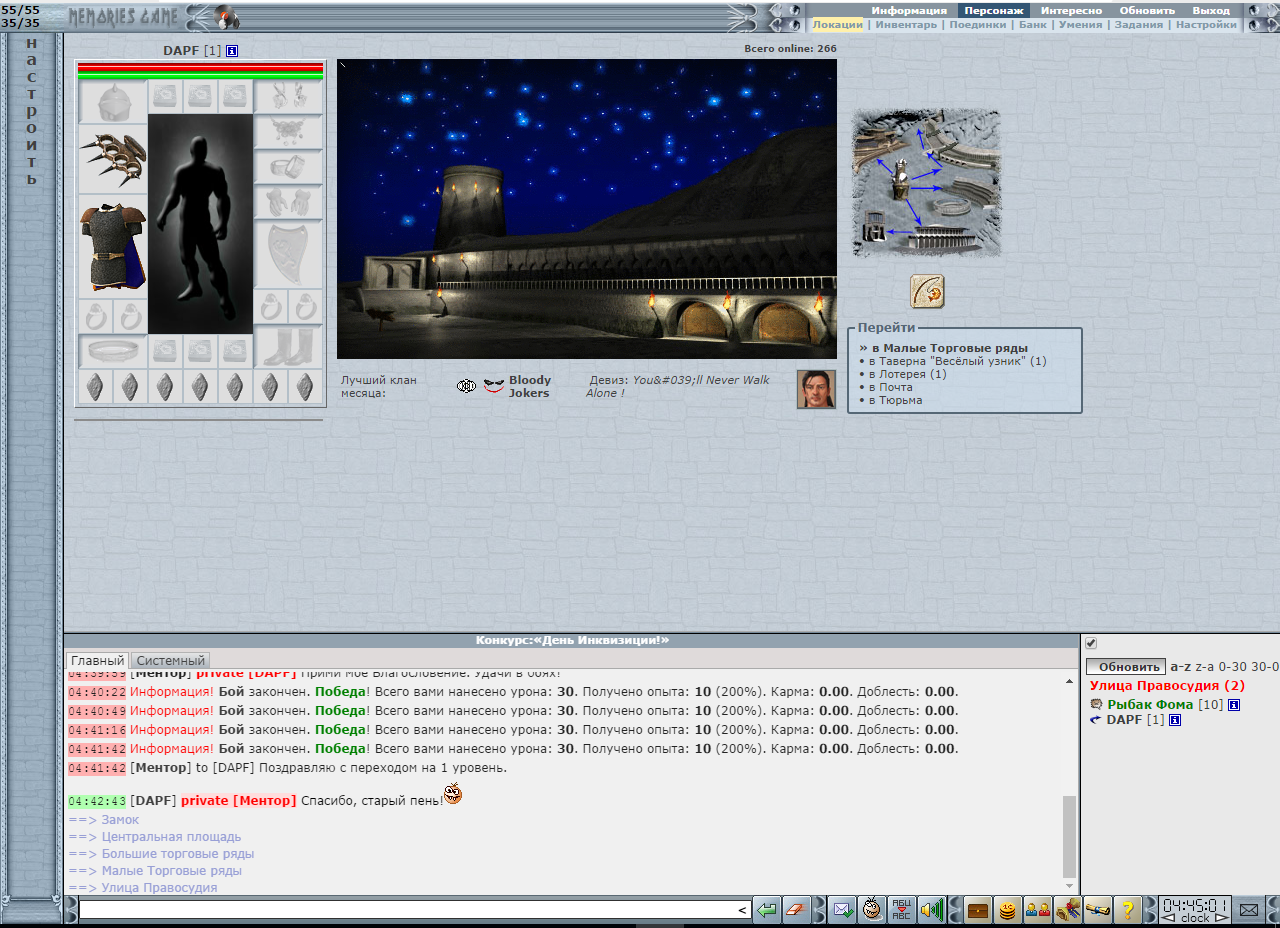
Task: Click the eraser icon to clear chat
Action: [x=796, y=910]
